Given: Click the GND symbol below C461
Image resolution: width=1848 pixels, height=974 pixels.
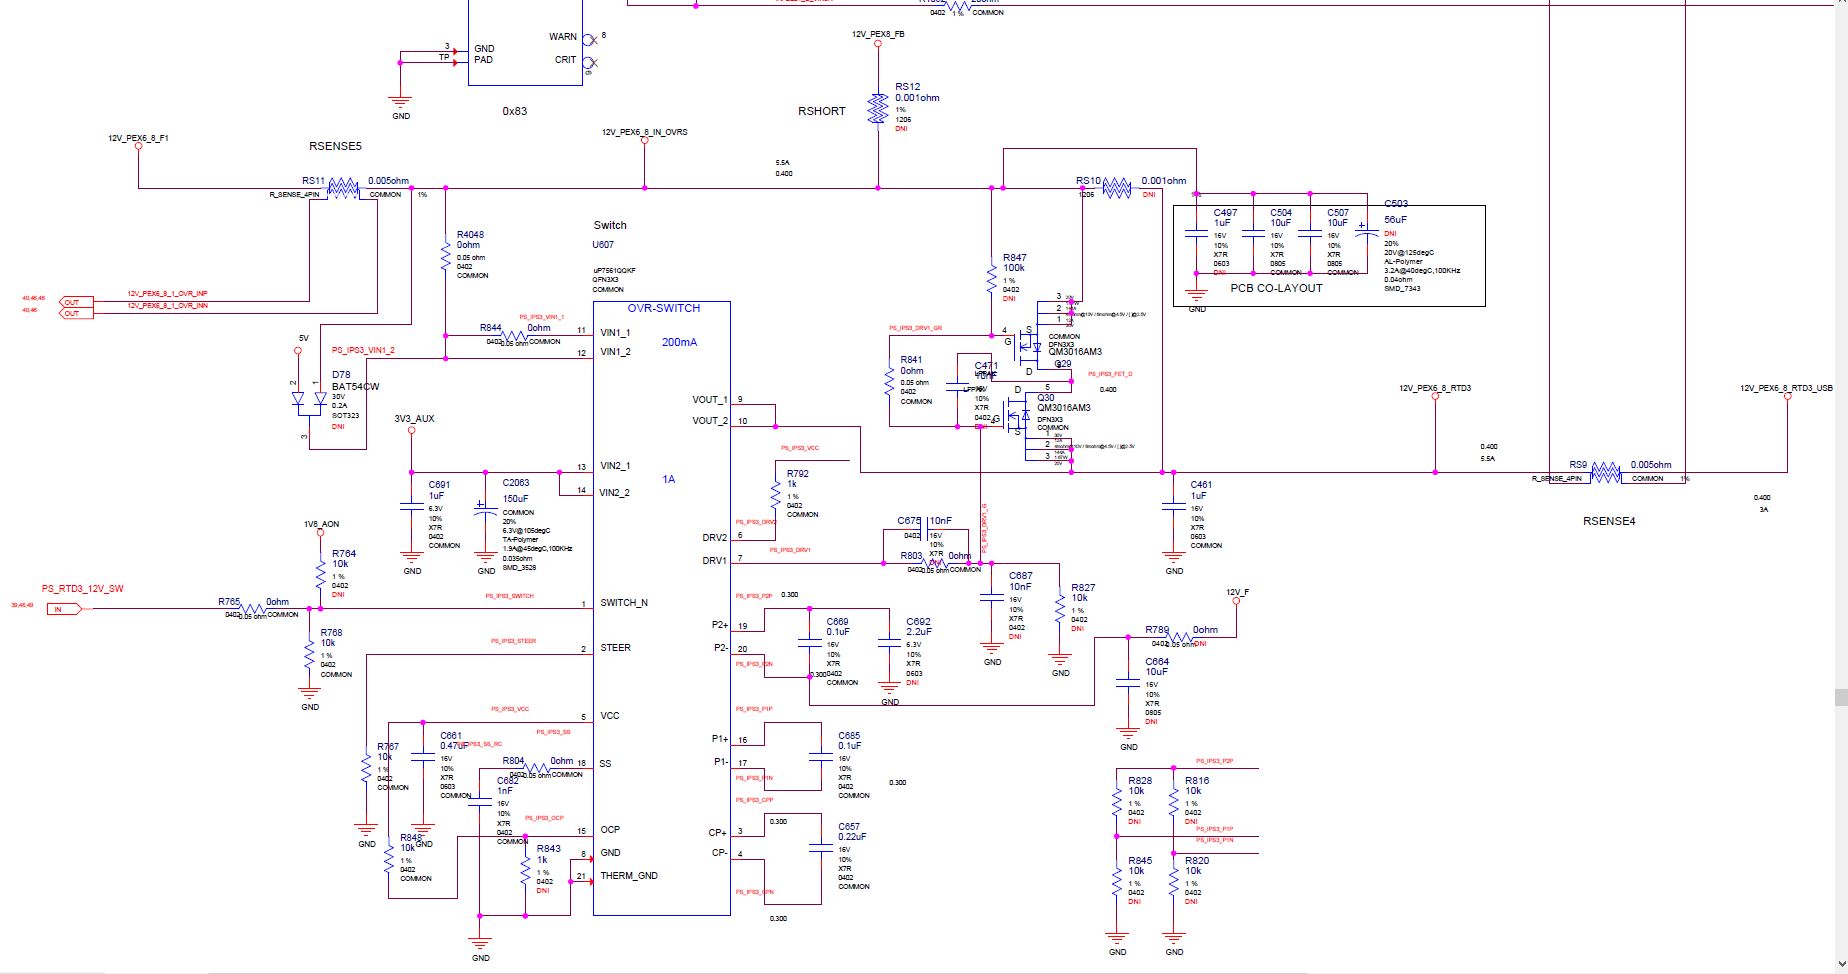Looking at the screenshot, I should click(x=1174, y=556).
